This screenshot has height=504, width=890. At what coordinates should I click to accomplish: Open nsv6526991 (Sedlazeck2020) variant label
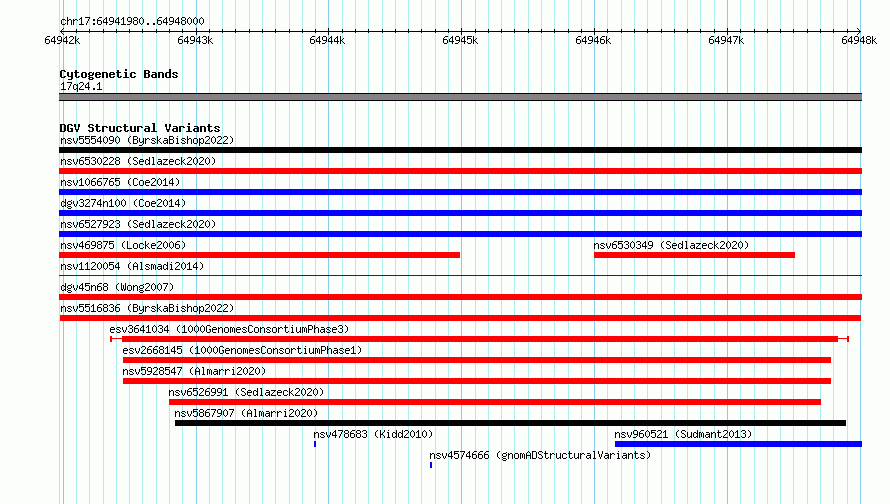246,392
